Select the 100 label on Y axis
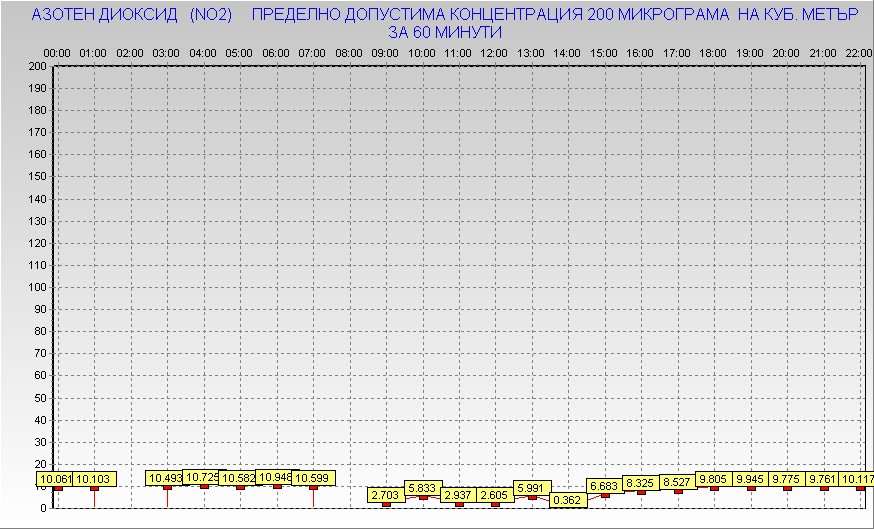 coord(37,287)
